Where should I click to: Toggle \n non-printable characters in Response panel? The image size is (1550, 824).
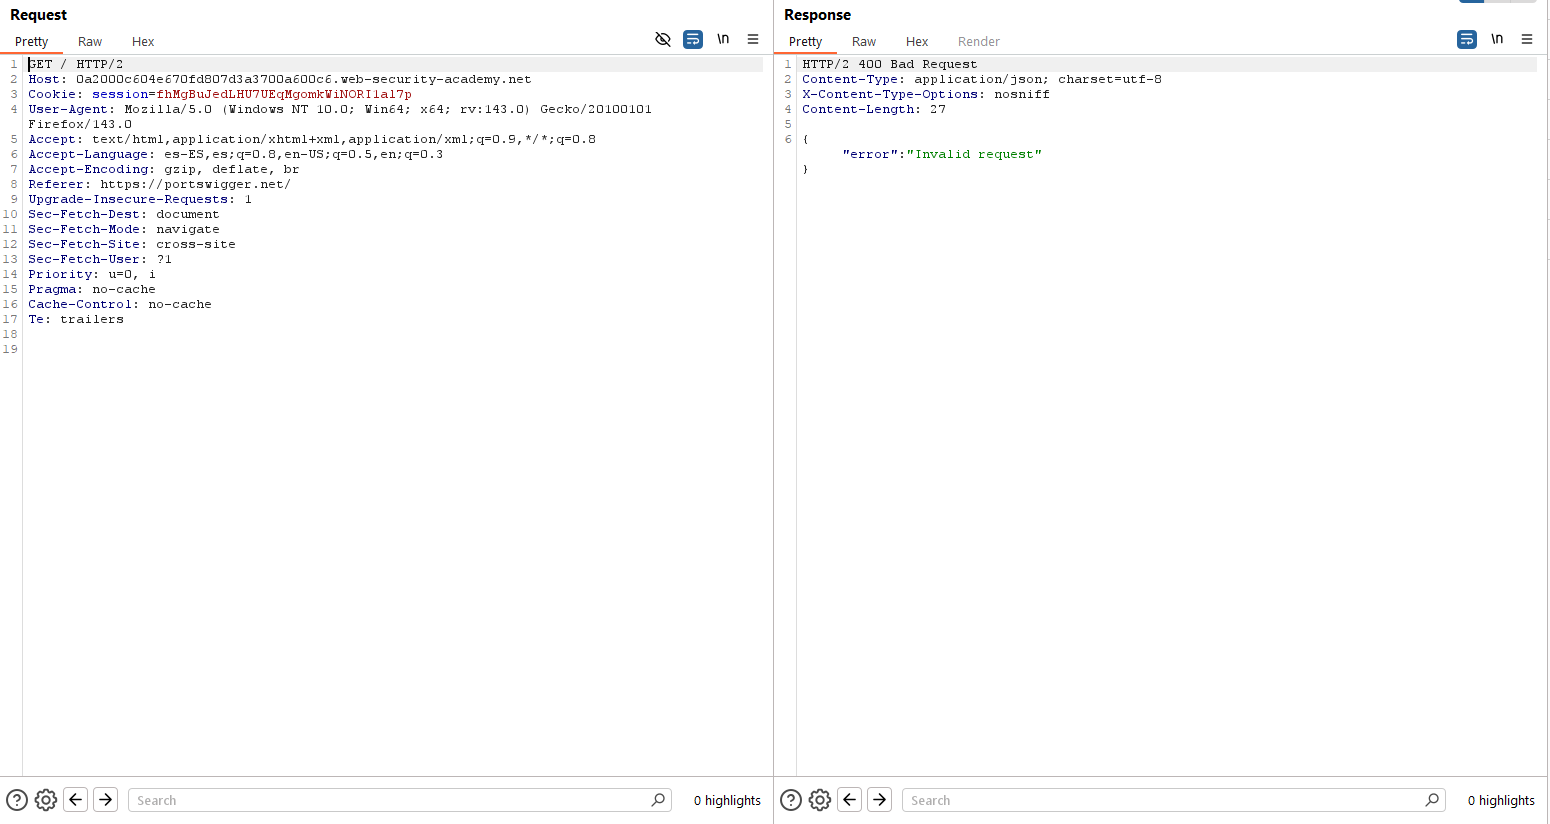click(1497, 39)
